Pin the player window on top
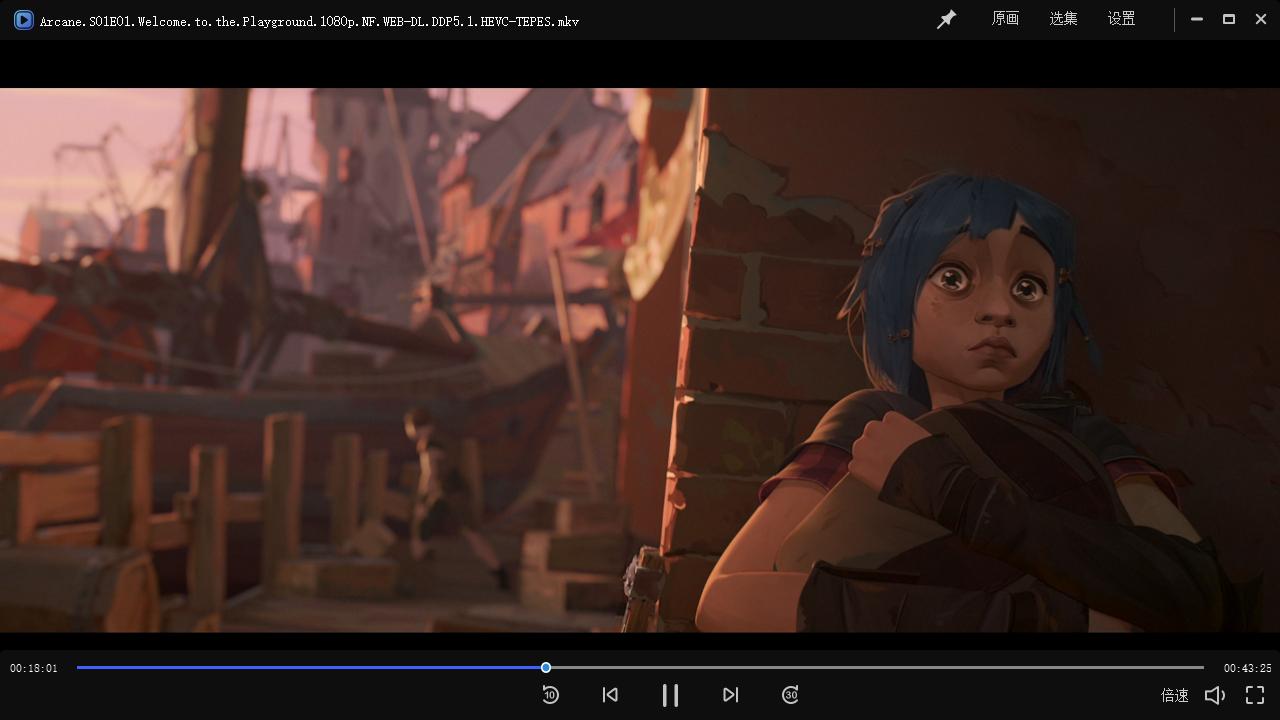 [946, 20]
